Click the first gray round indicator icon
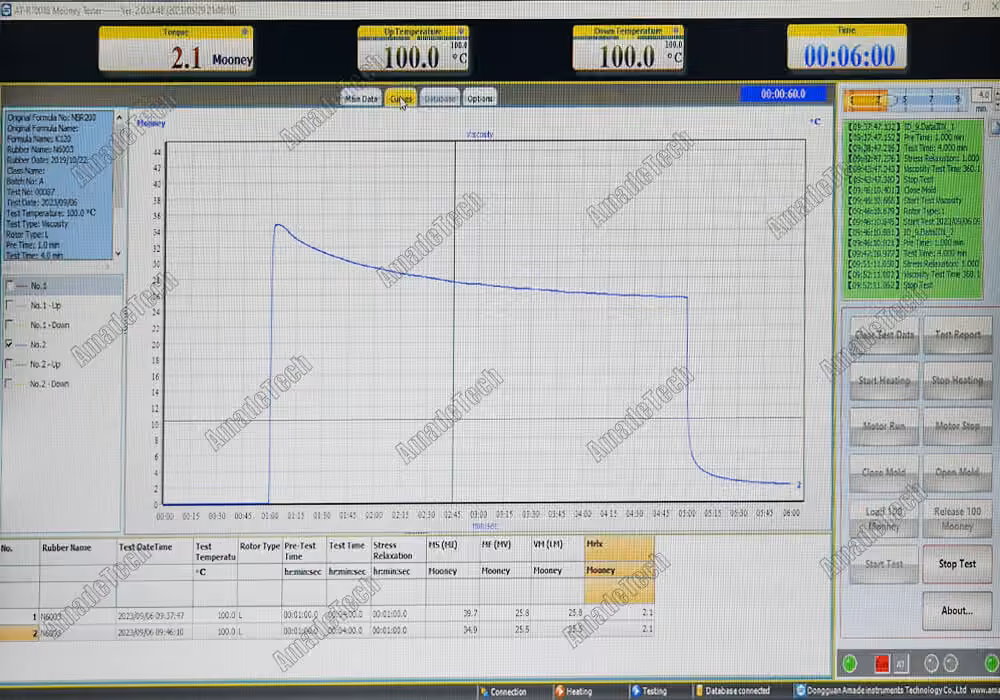1000x700 pixels. (931, 664)
